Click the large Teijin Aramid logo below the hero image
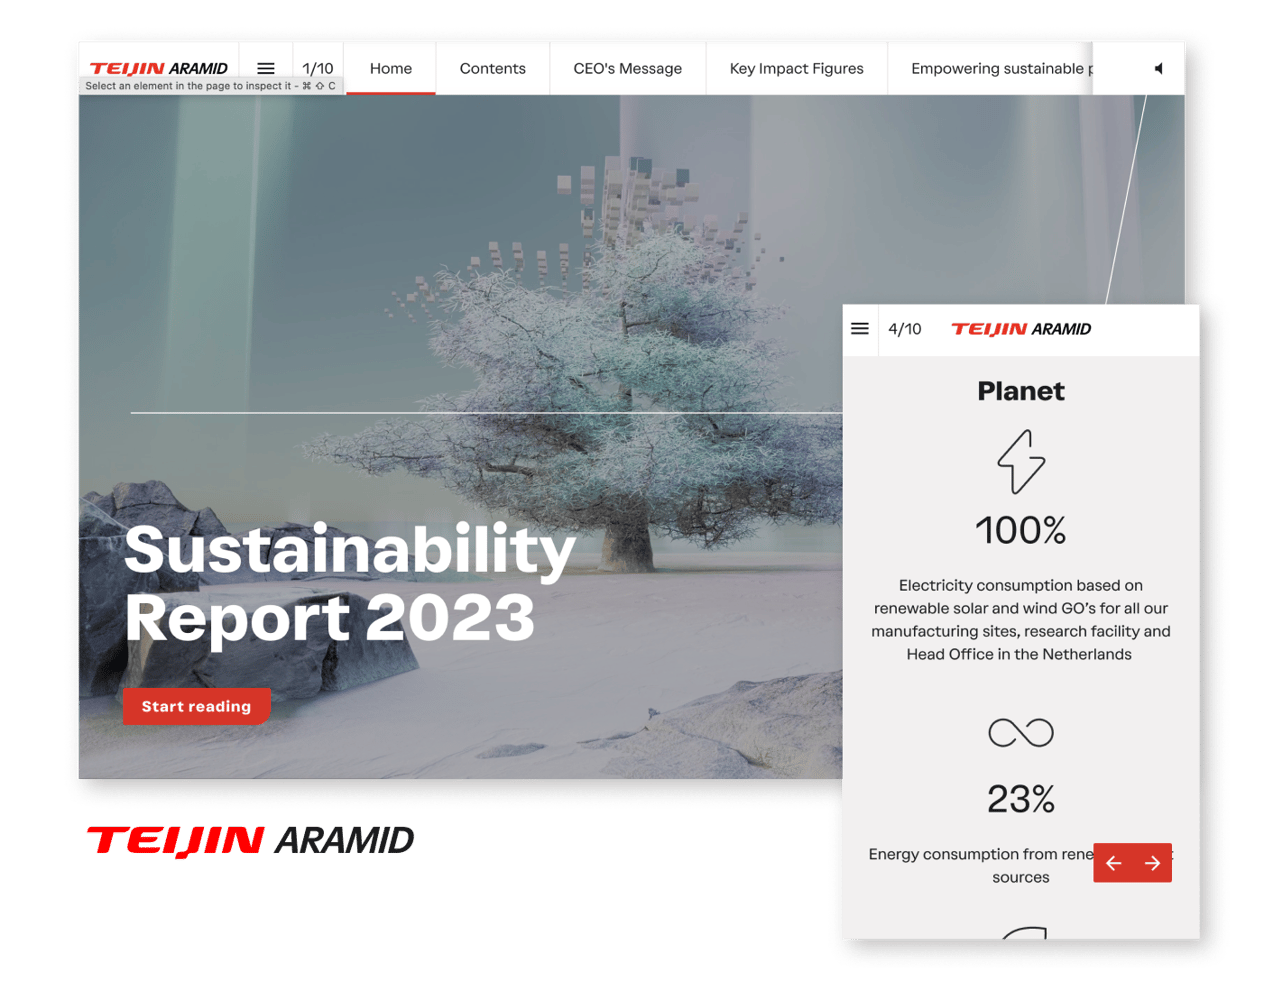The image size is (1264, 981). click(x=250, y=841)
